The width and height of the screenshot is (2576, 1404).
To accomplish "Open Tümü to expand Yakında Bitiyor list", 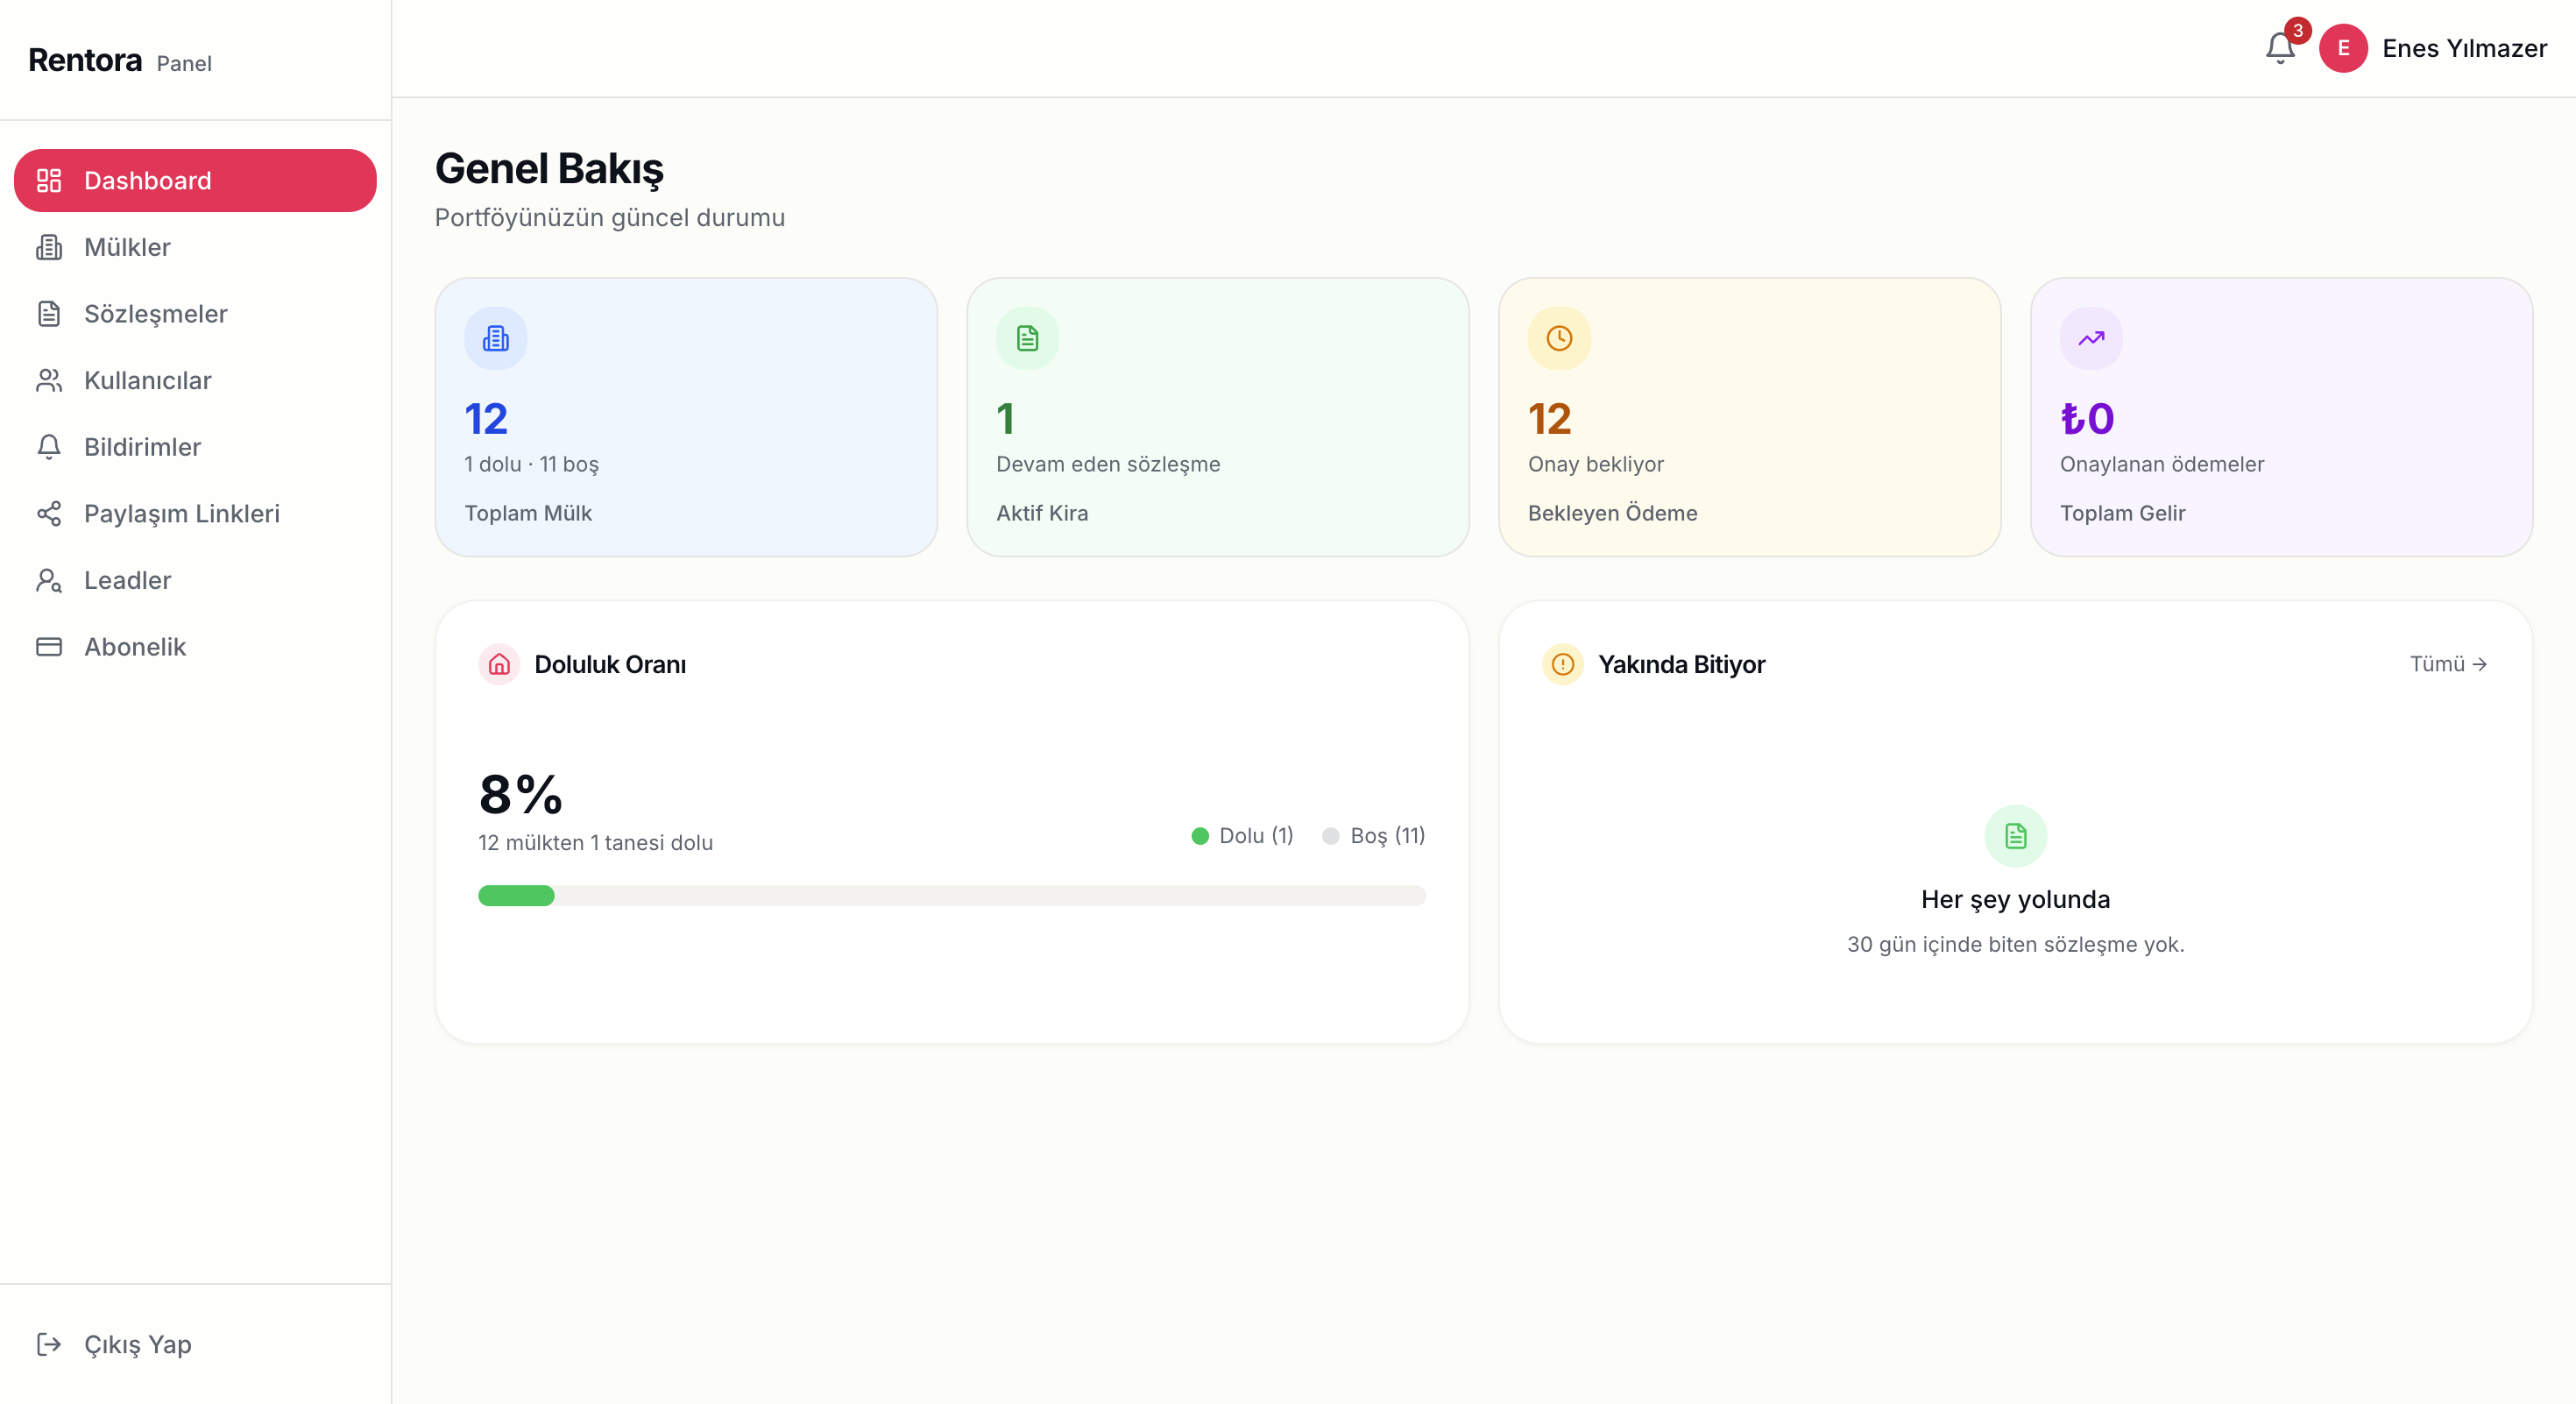I will pyautogui.click(x=2447, y=663).
